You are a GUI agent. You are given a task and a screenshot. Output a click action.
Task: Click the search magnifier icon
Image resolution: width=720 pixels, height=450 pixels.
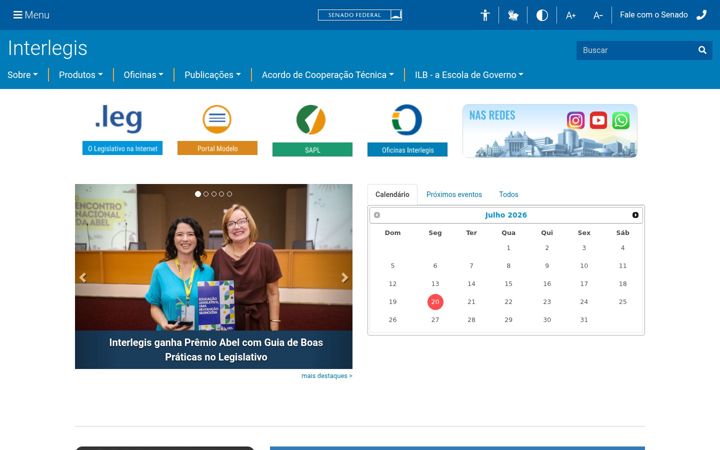coord(702,50)
